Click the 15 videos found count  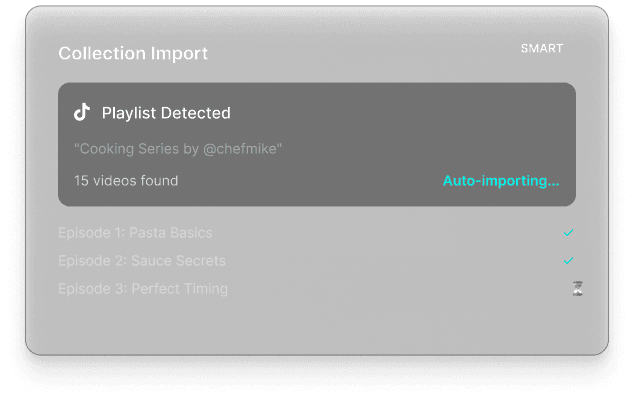pyautogui.click(x=126, y=181)
